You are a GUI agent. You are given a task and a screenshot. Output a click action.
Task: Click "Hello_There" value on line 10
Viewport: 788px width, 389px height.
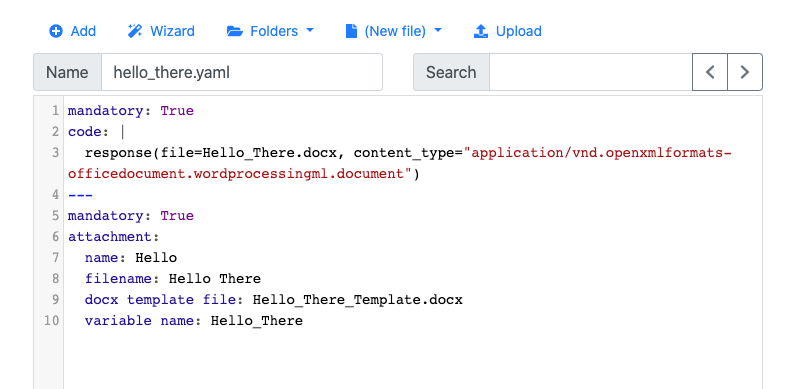point(257,321)
